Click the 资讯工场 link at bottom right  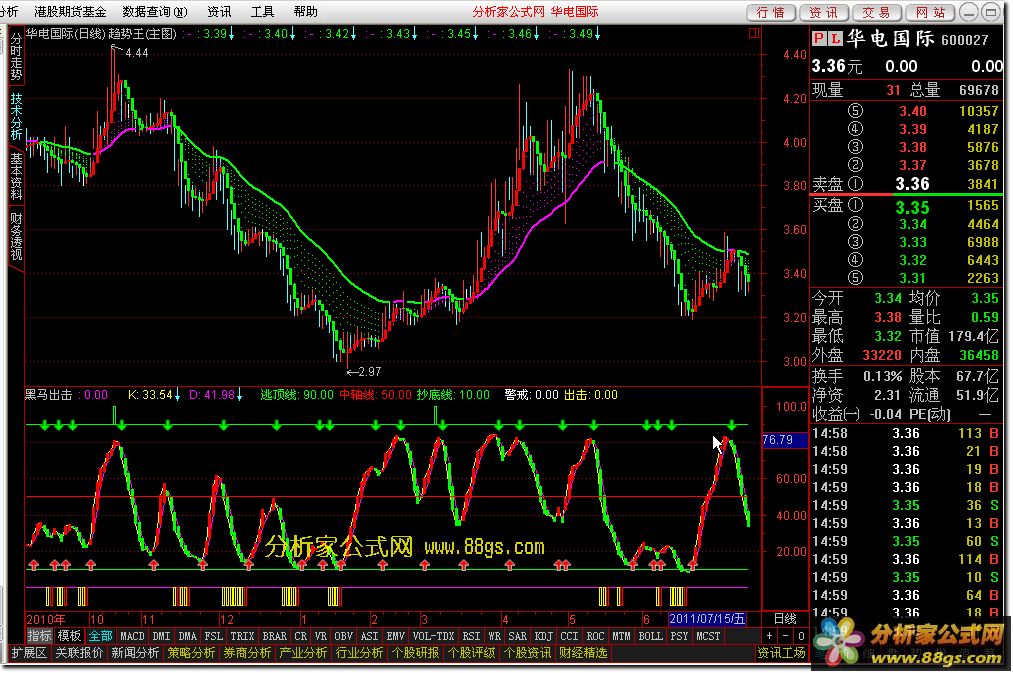(x=781, y=653)
